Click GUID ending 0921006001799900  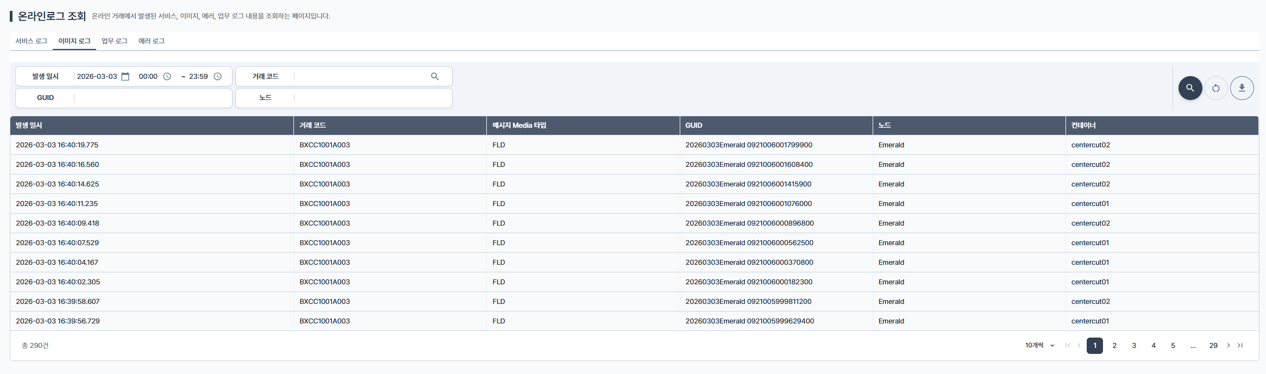coord(749,145)
